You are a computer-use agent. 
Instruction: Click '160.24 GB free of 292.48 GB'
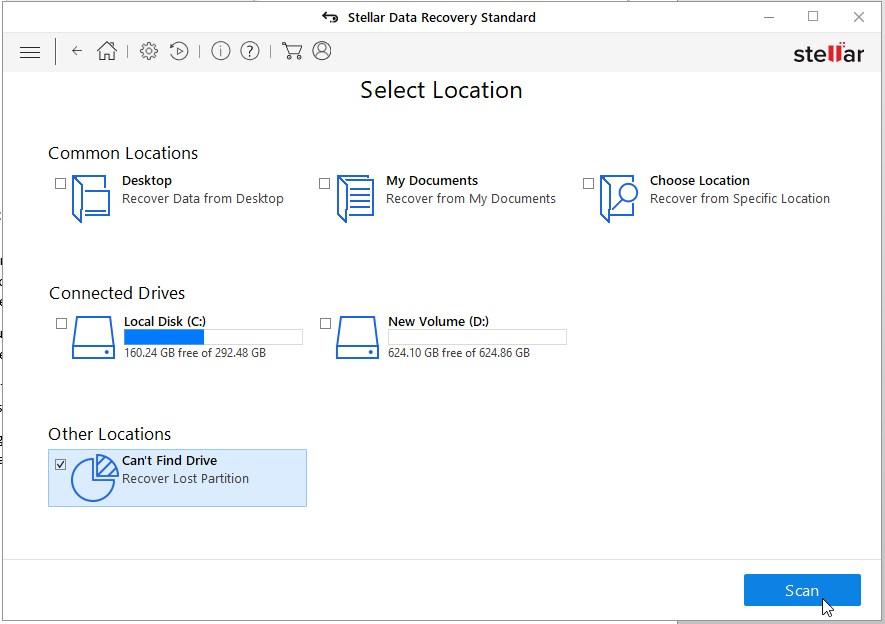tap(195, 353)
